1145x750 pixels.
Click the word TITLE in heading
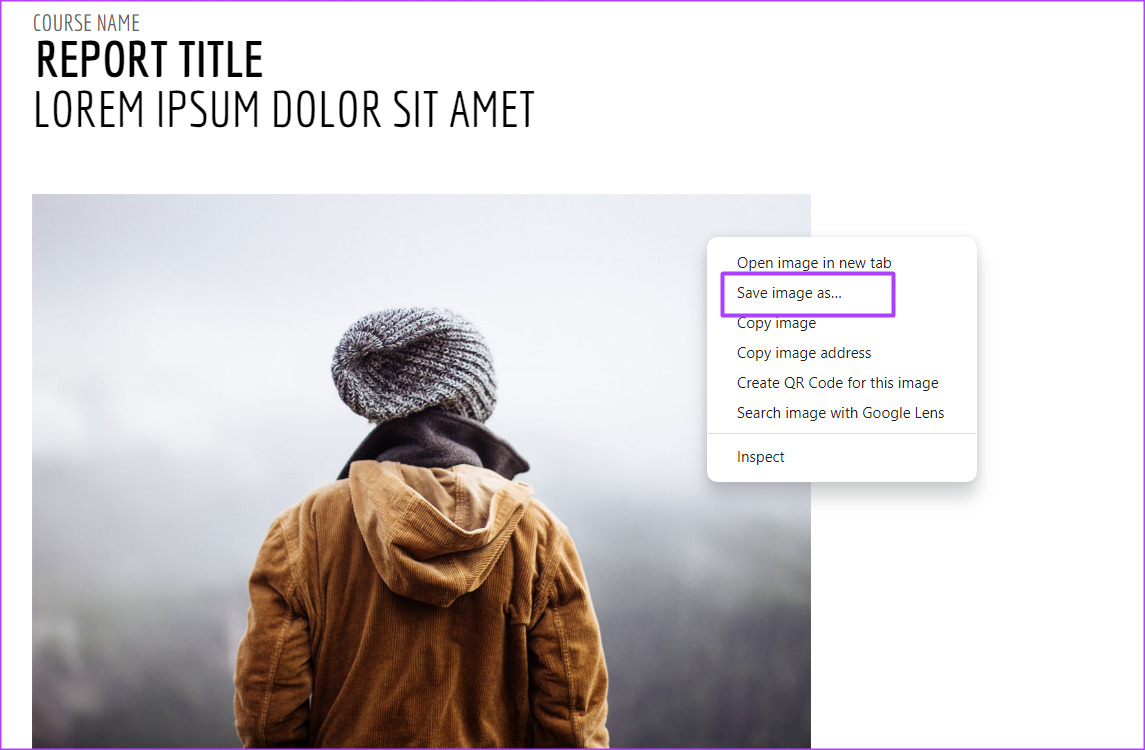221,60
